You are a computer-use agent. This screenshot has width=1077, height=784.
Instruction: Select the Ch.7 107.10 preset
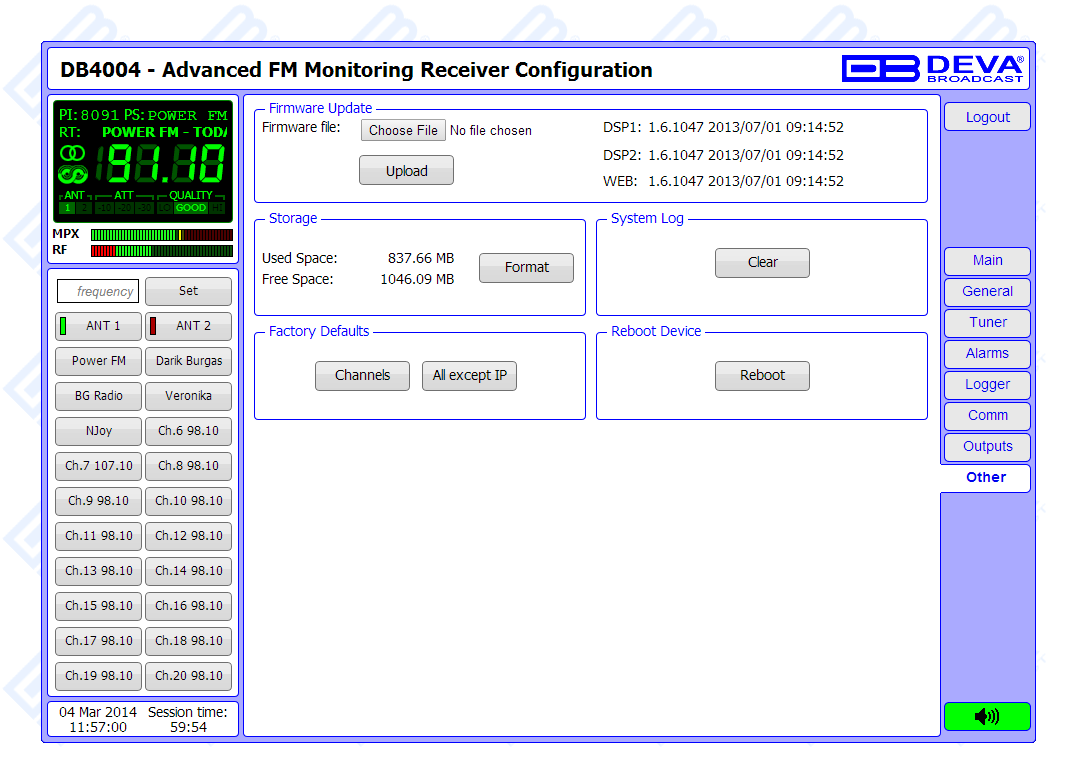pos(99,466)
